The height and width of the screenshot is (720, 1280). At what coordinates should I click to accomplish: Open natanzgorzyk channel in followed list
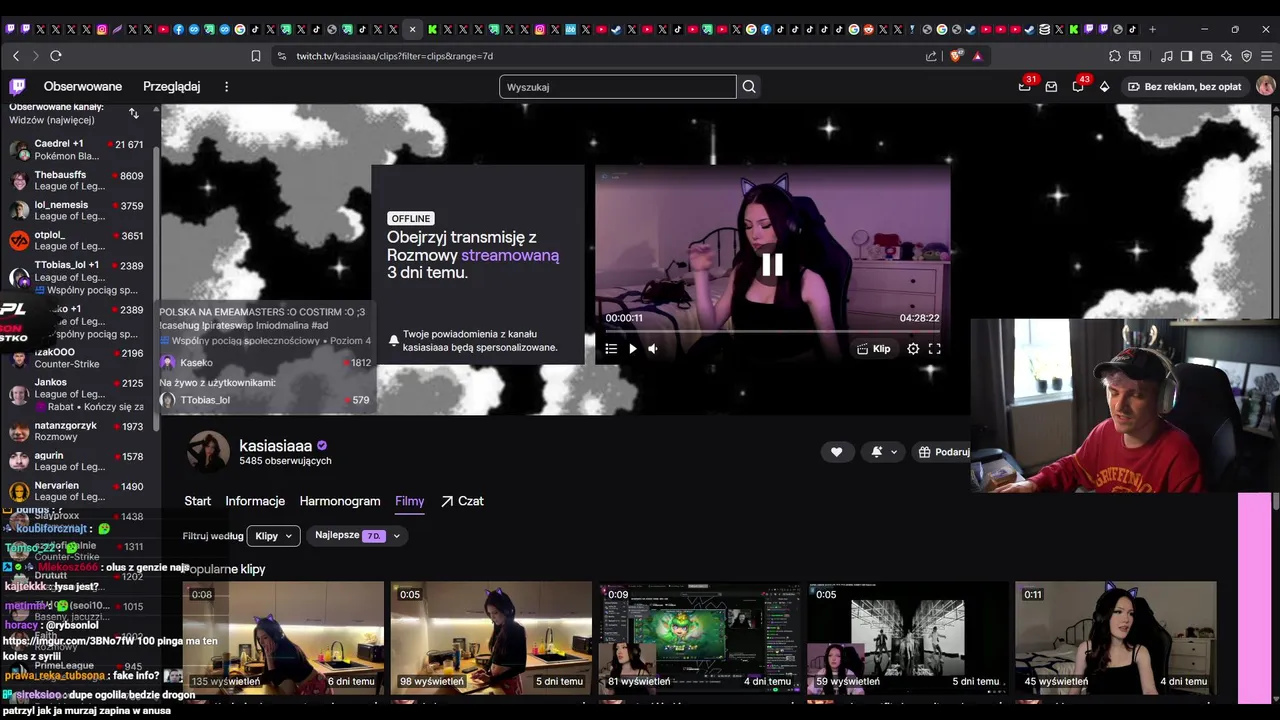pyautogui.click(x=77, y=431)
